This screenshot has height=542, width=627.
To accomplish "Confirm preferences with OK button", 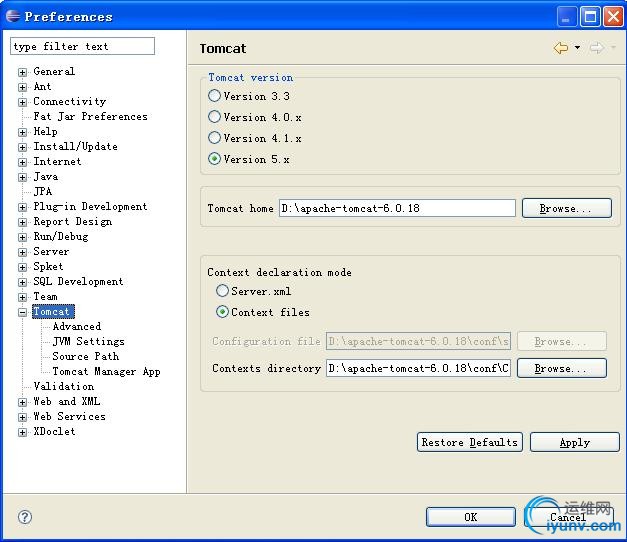I will coord(471,517).
